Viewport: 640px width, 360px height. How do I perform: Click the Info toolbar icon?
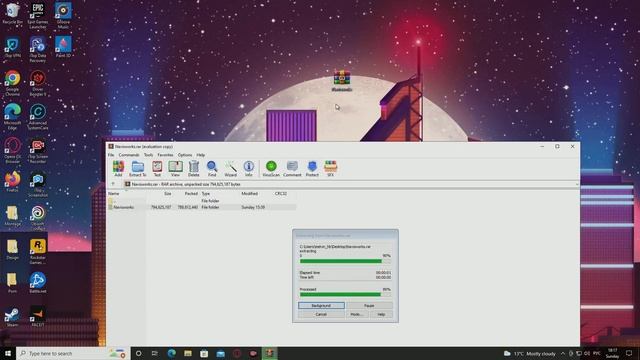(x=249, y=168)
